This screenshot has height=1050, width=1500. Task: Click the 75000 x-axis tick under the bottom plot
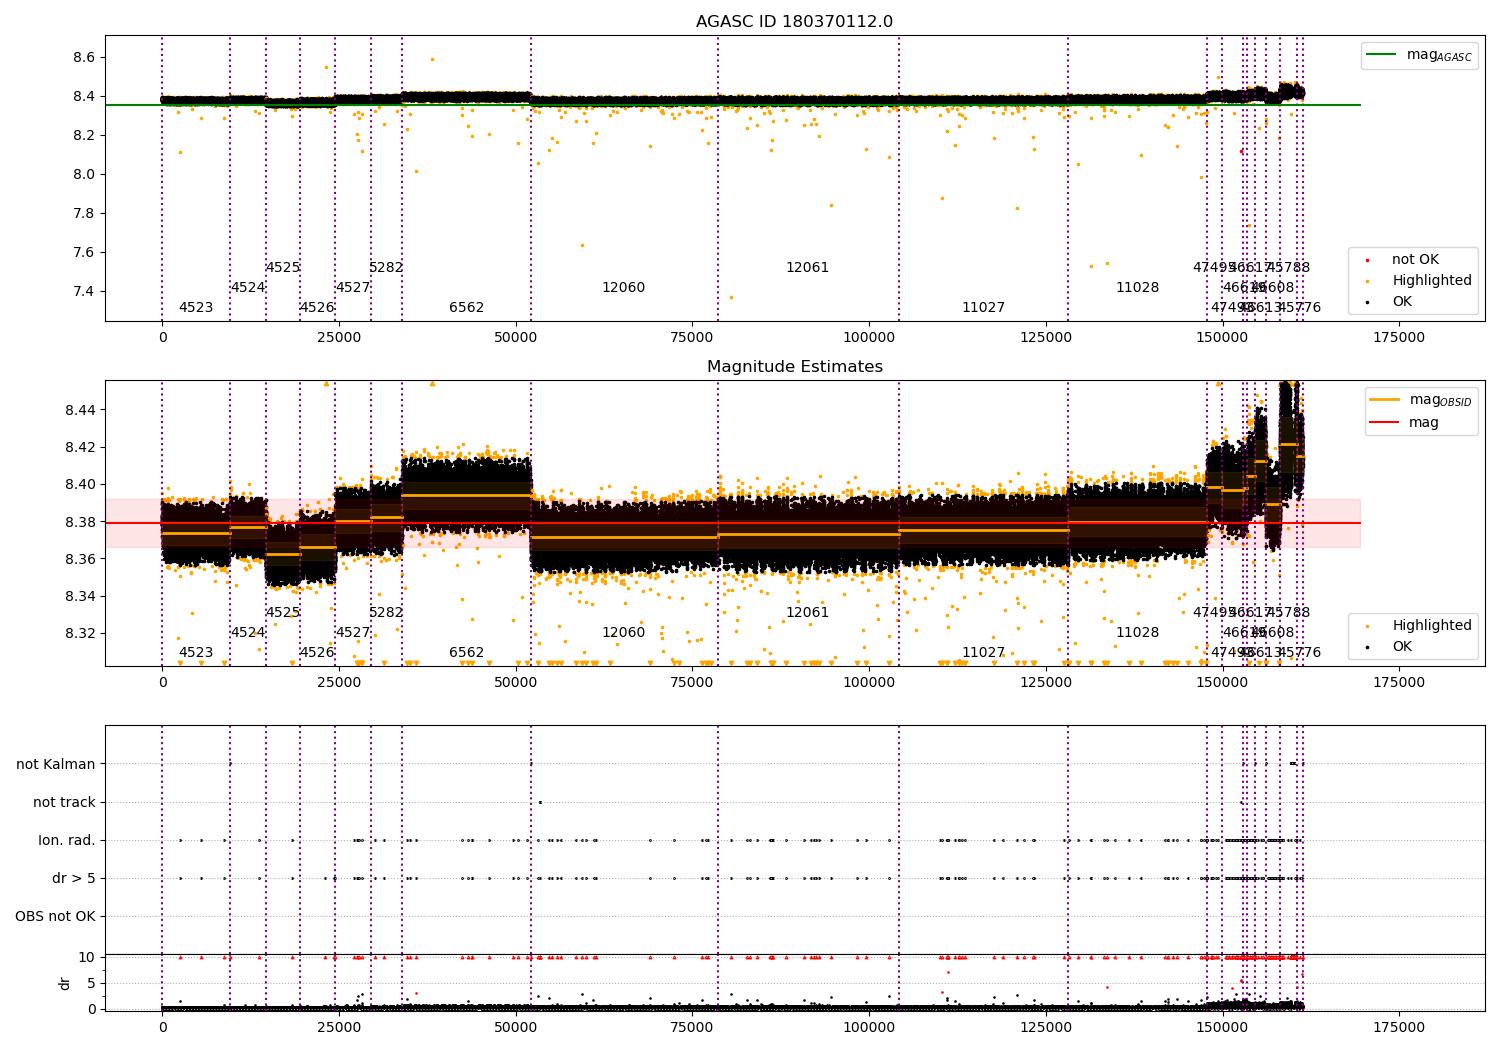click(x=692, y=1027)
